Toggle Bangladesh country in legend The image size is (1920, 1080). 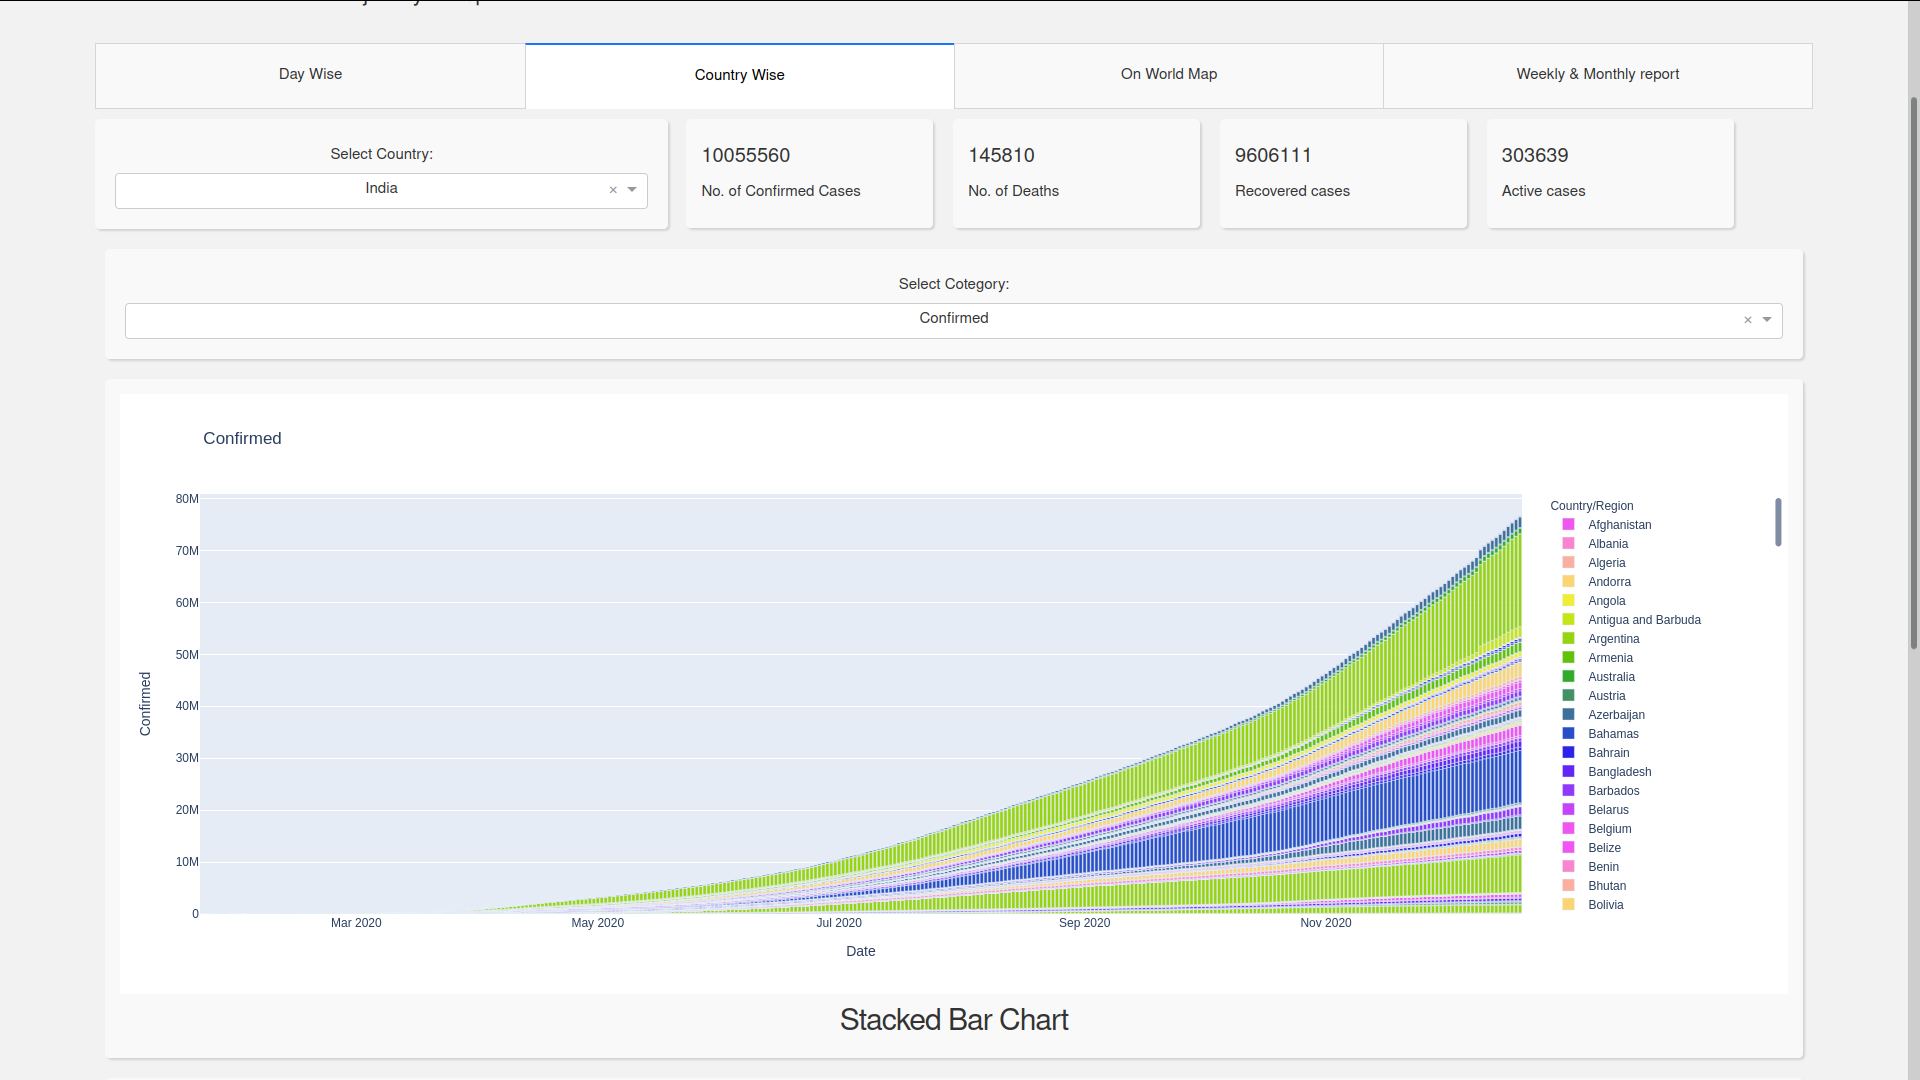pyautogui.click(x=1621, y=771)
